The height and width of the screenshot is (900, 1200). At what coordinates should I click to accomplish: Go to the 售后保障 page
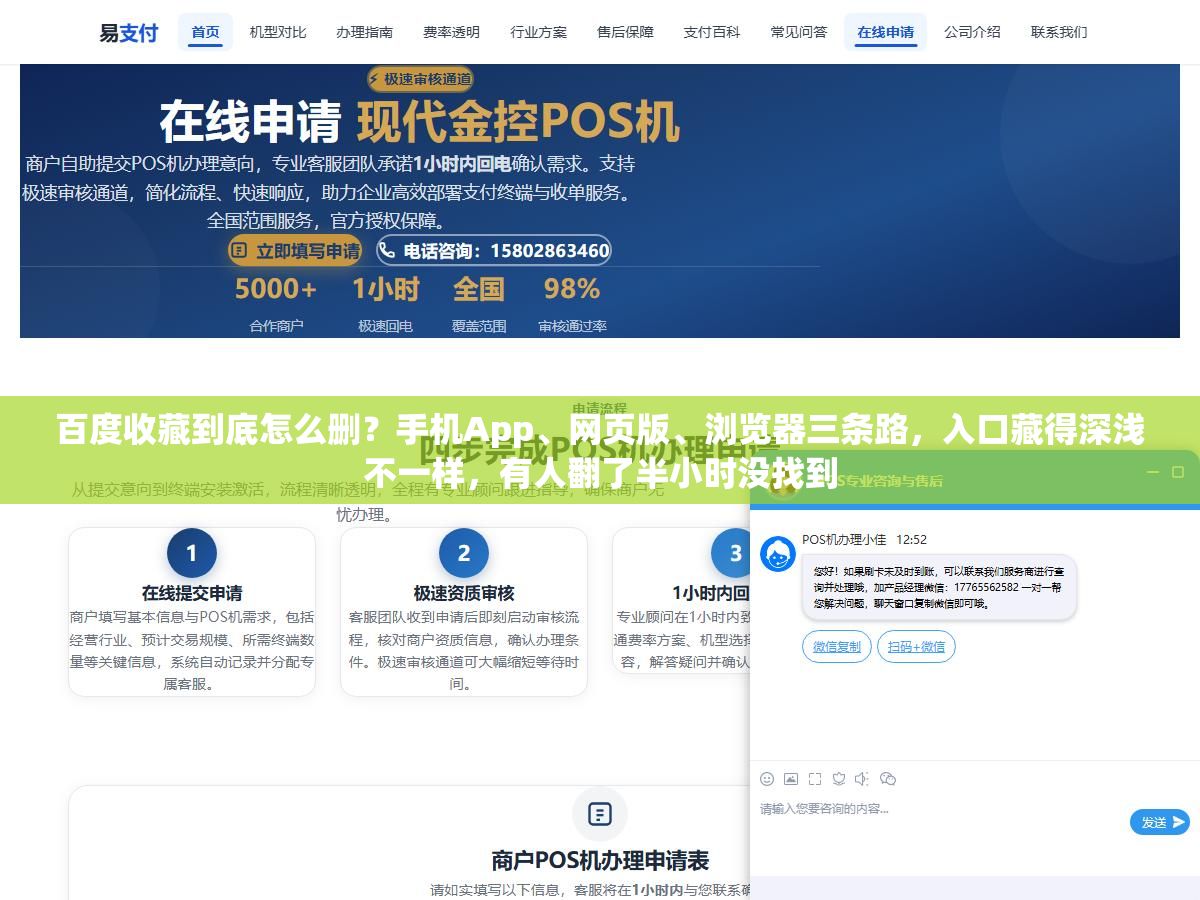626,32
